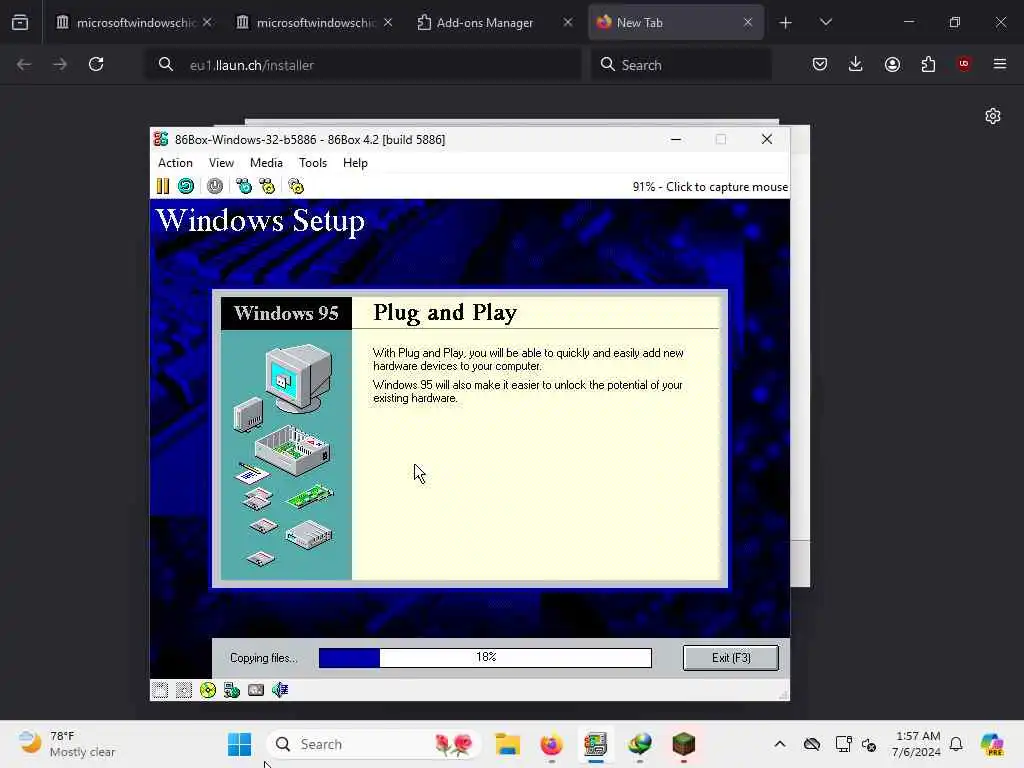Open the 86Box settings gear toolbar icon
Image resolution: width=1024 pixels, height=768 pixels.
pyautogui.click(x=296, y=187)
